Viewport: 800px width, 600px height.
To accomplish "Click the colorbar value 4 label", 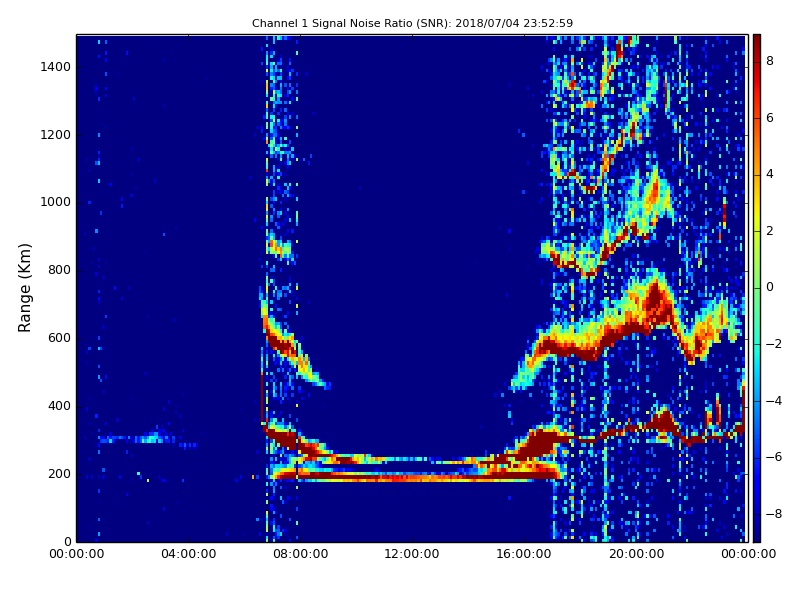I will pos(770,174).
